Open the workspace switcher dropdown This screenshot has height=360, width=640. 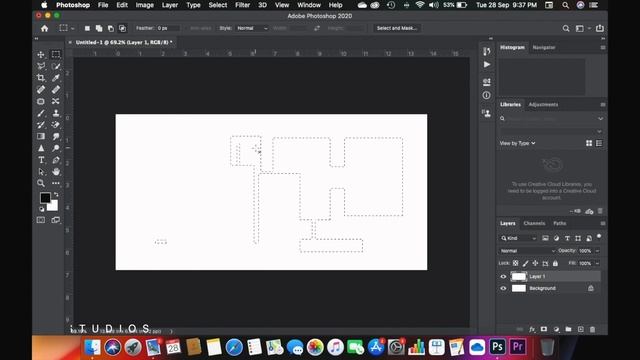[x=583, y=28]
